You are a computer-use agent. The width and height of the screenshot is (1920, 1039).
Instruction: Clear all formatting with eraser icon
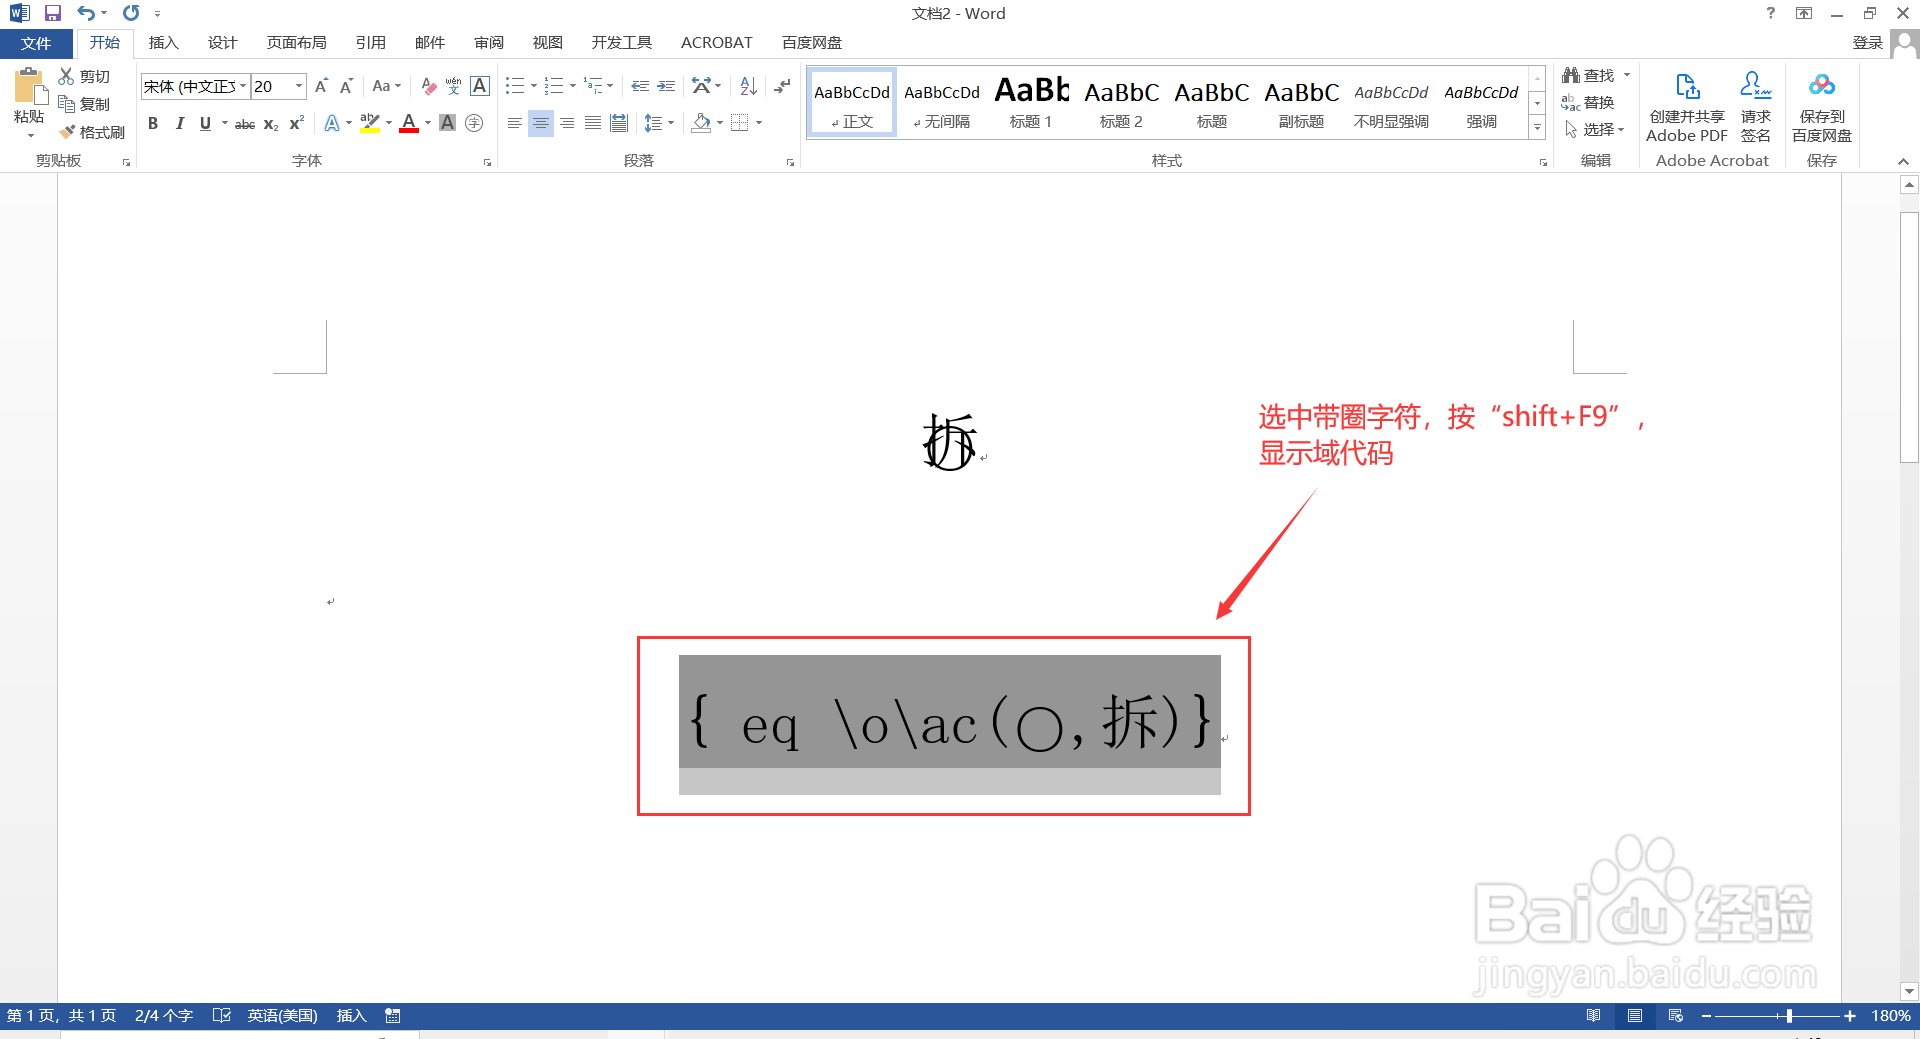pos(428,86)
